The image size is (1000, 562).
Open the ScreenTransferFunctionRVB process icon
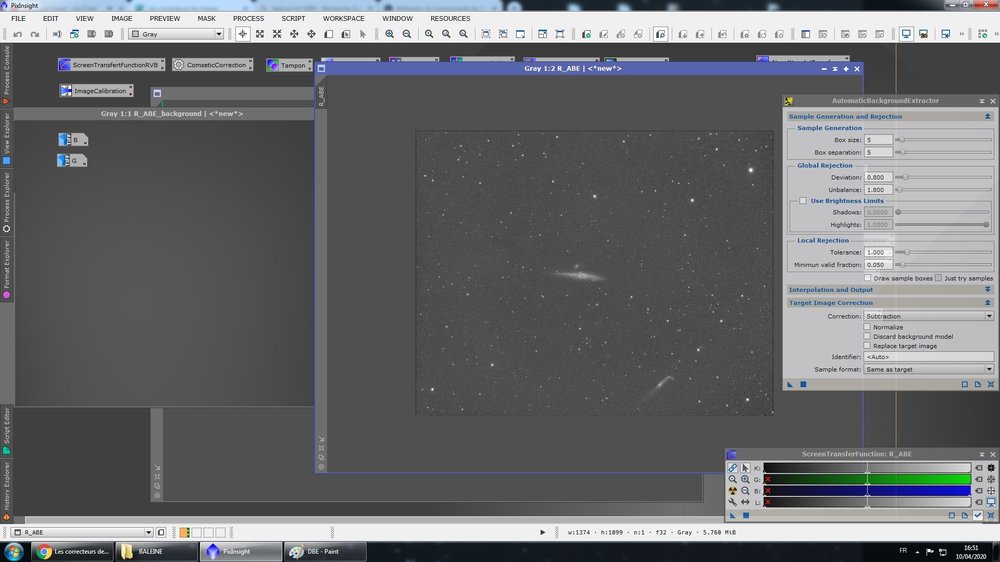pos(109,65)
